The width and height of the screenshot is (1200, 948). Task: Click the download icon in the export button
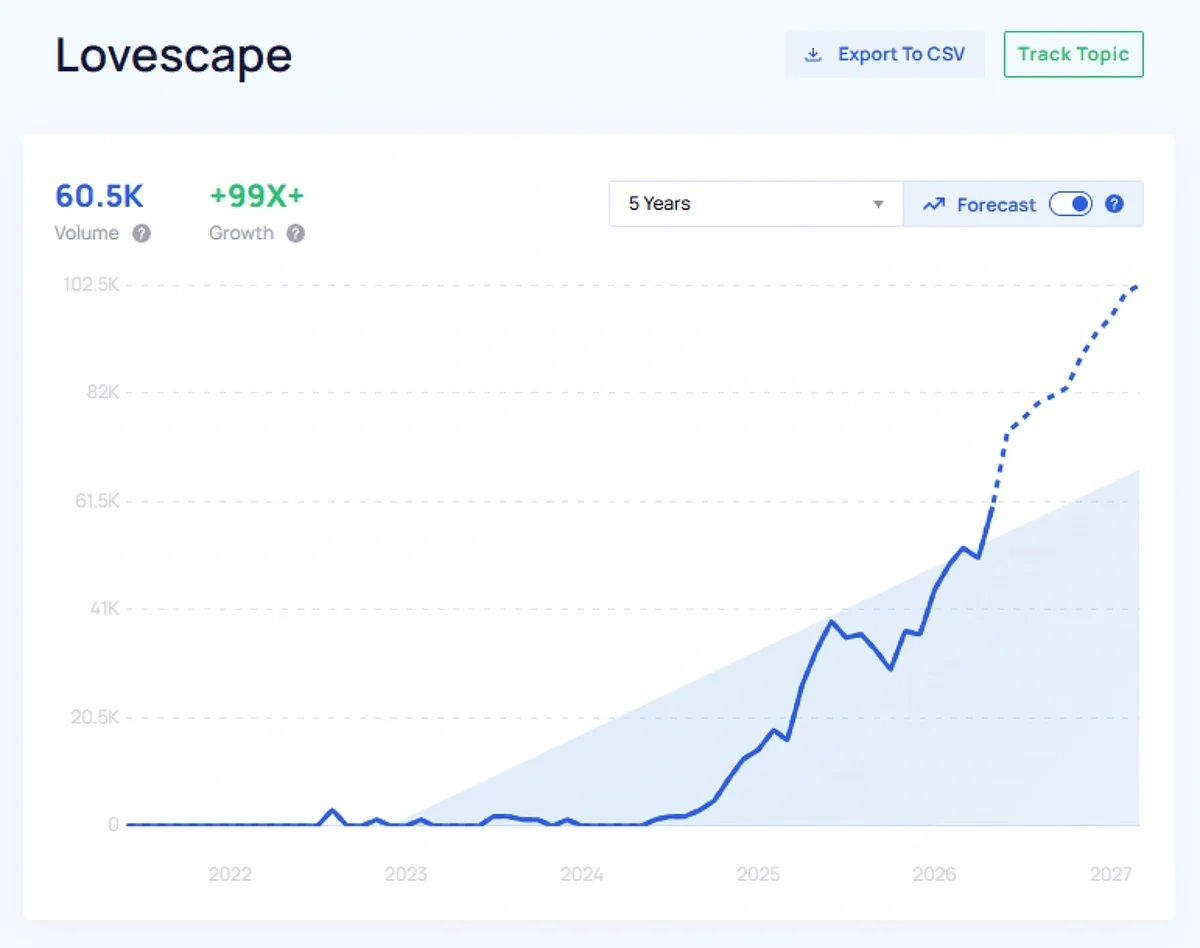pyautogui.click(x=814, y=55)
